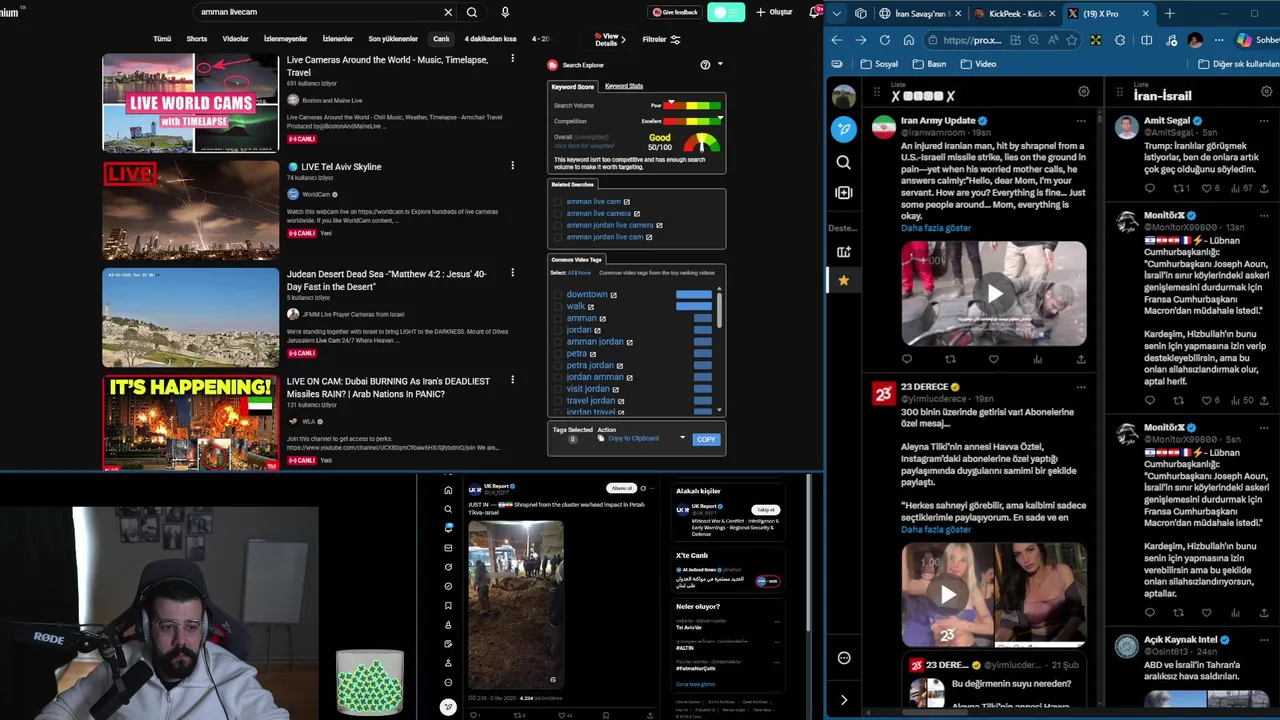Viewport: 1280px width, 720px height.
Task: Open the Edge profile avatar
Action: (x=1195, y=40)
